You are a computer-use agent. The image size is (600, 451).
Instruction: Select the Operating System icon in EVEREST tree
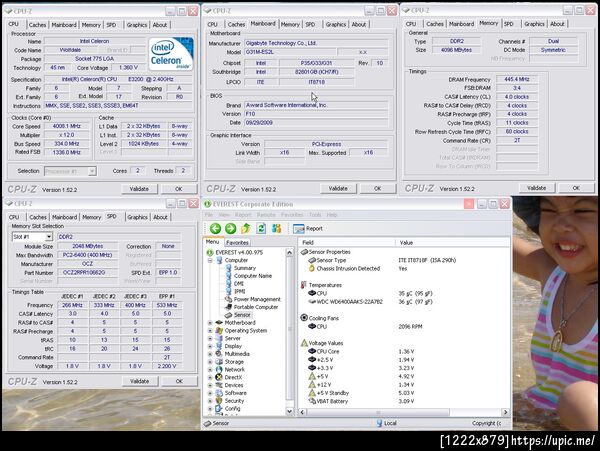[218, 331]
